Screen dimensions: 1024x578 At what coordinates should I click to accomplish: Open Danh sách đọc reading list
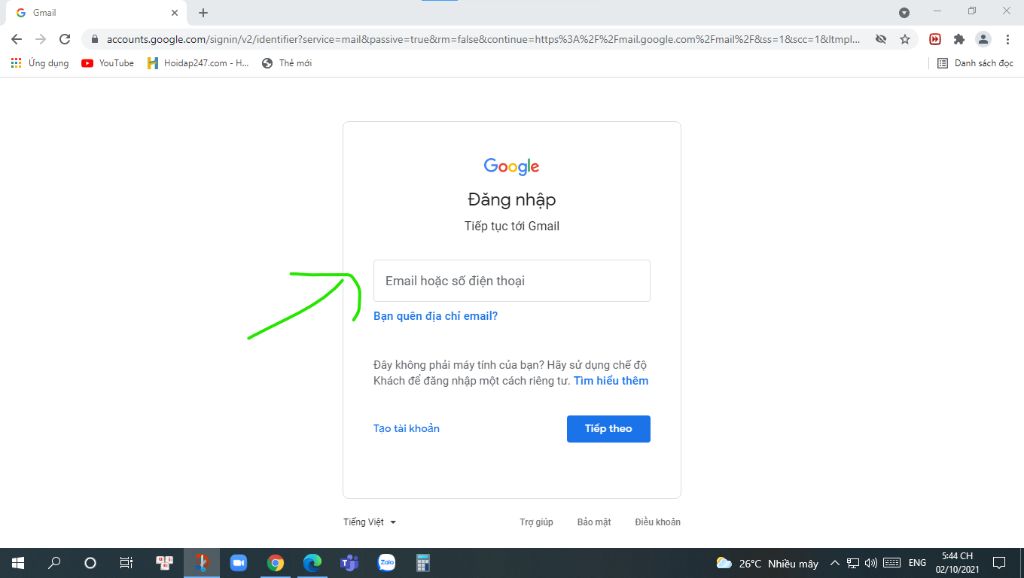pyautogui.click(x=975, y=63)
